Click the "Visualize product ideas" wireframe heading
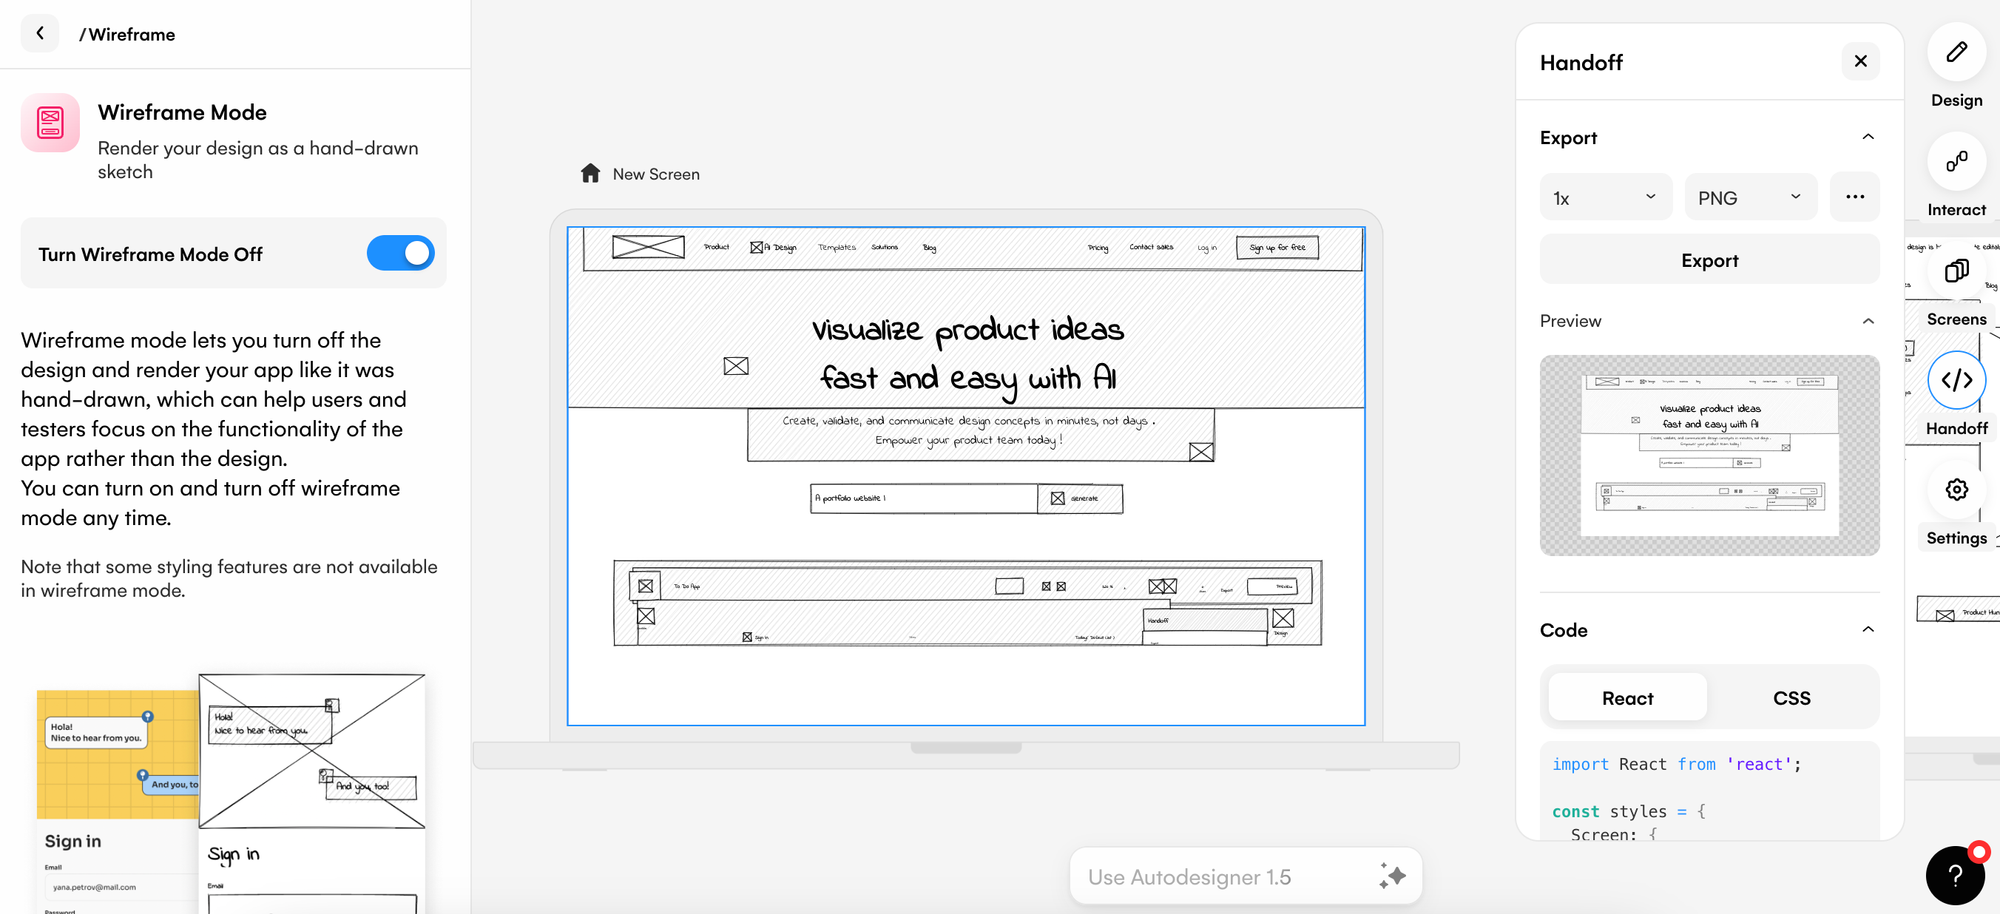 [x=967, y=353]
